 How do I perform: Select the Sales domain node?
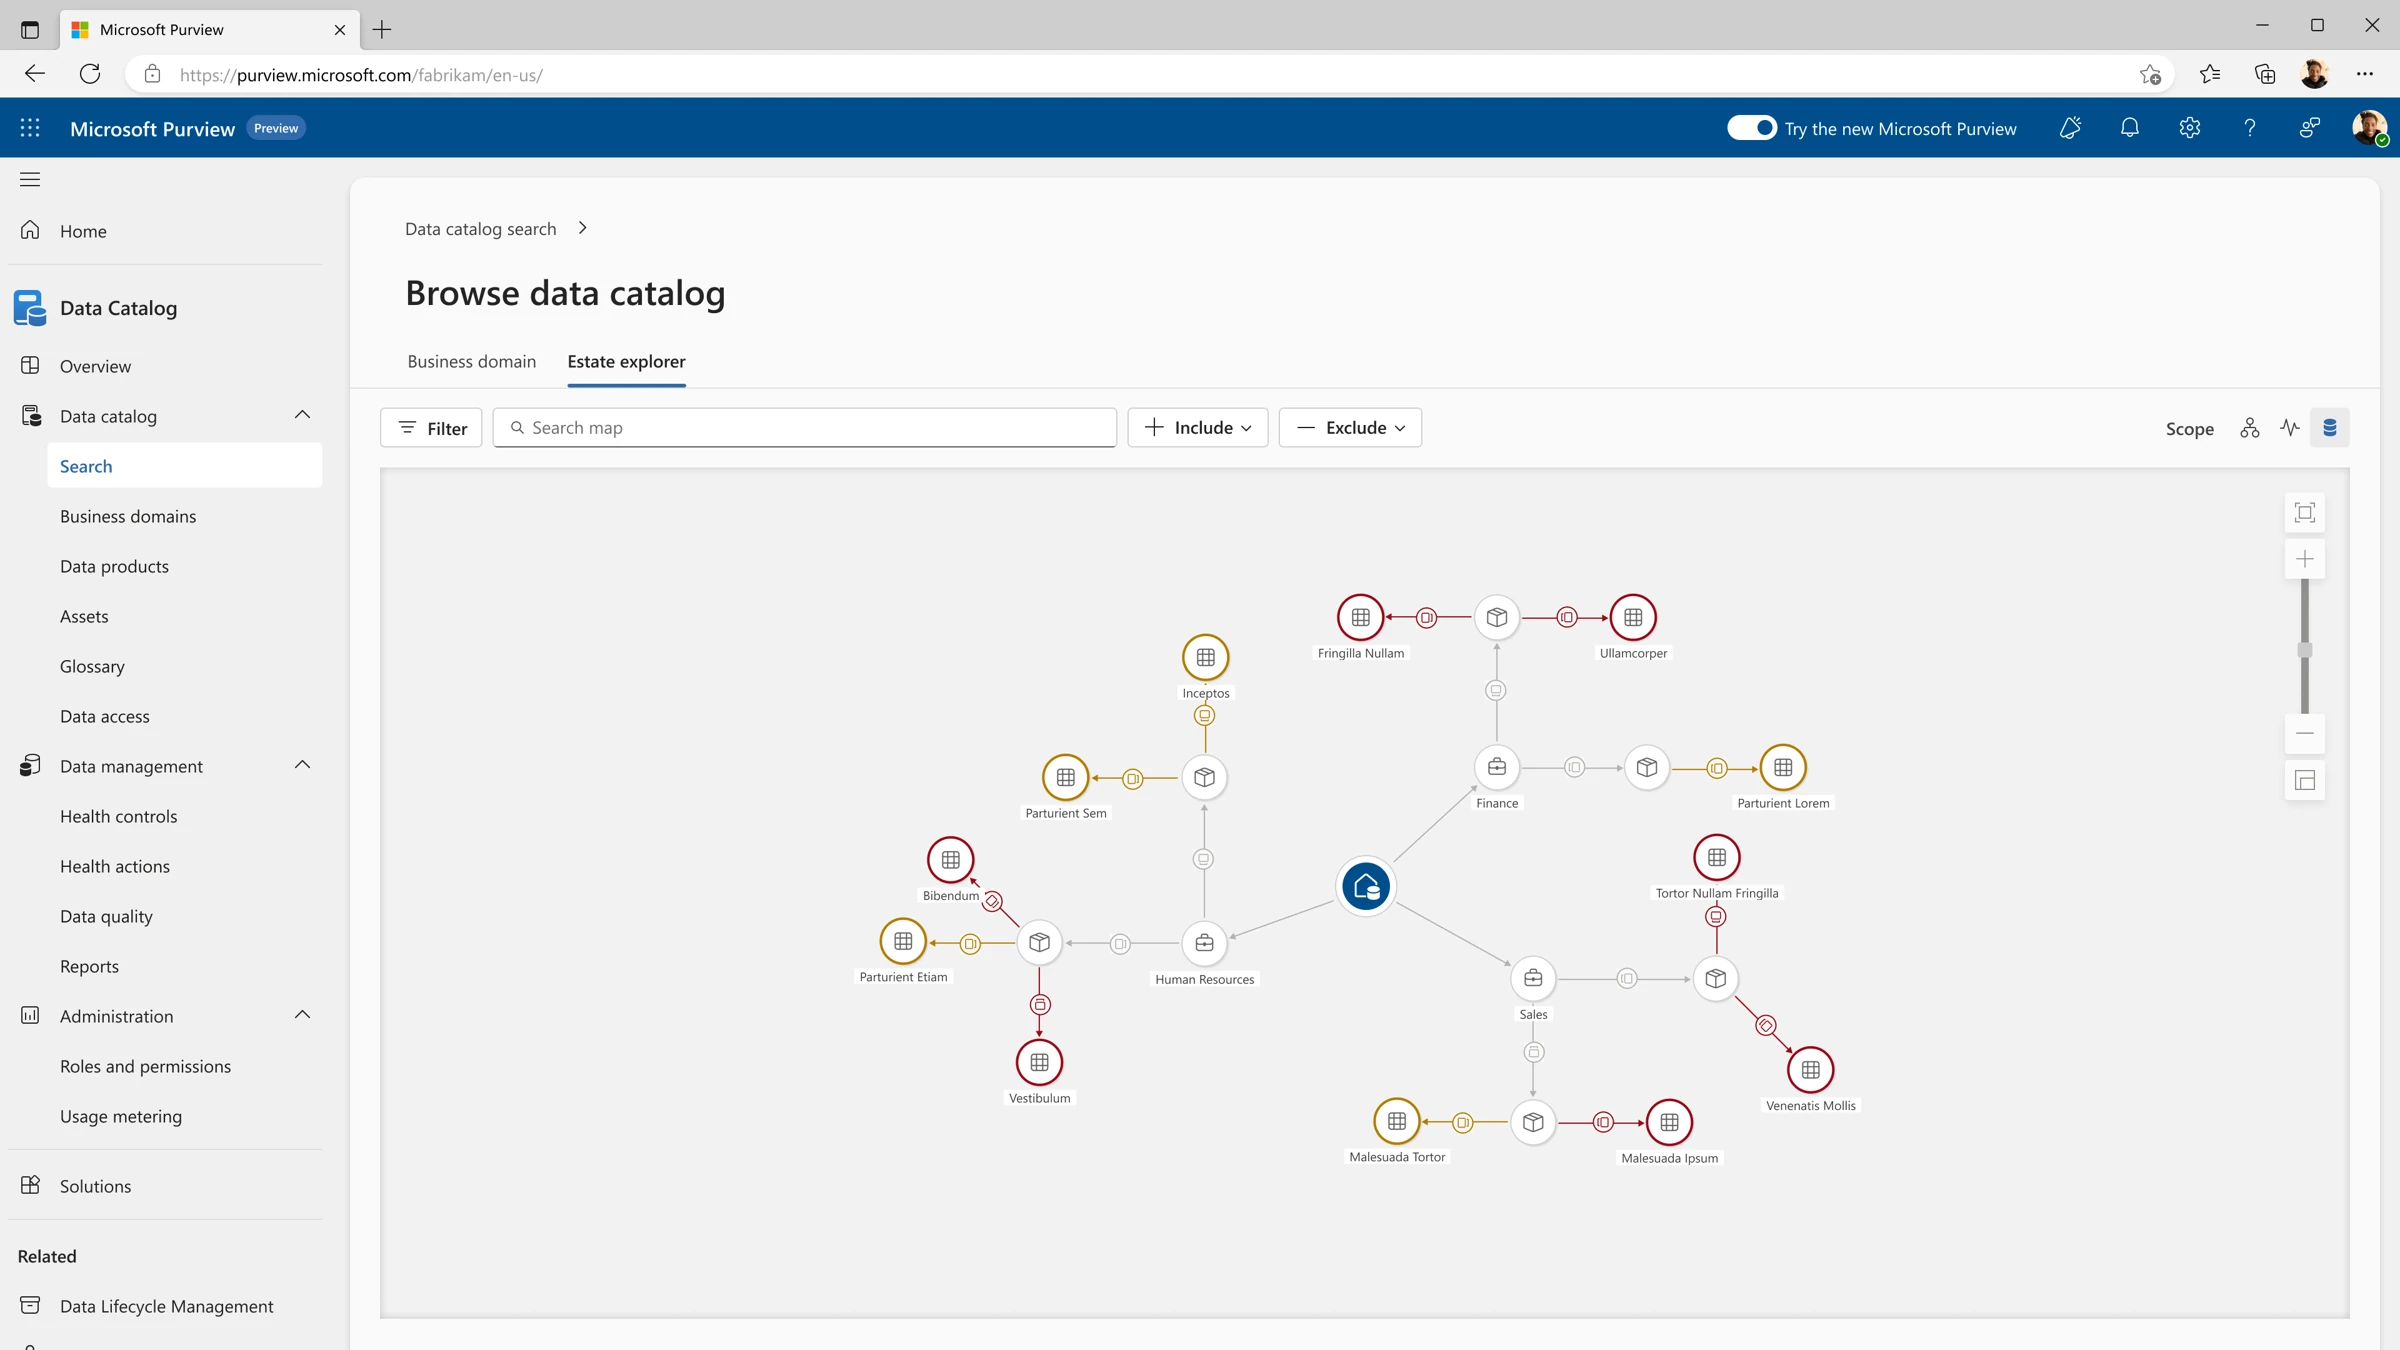tap(1533, 978)
